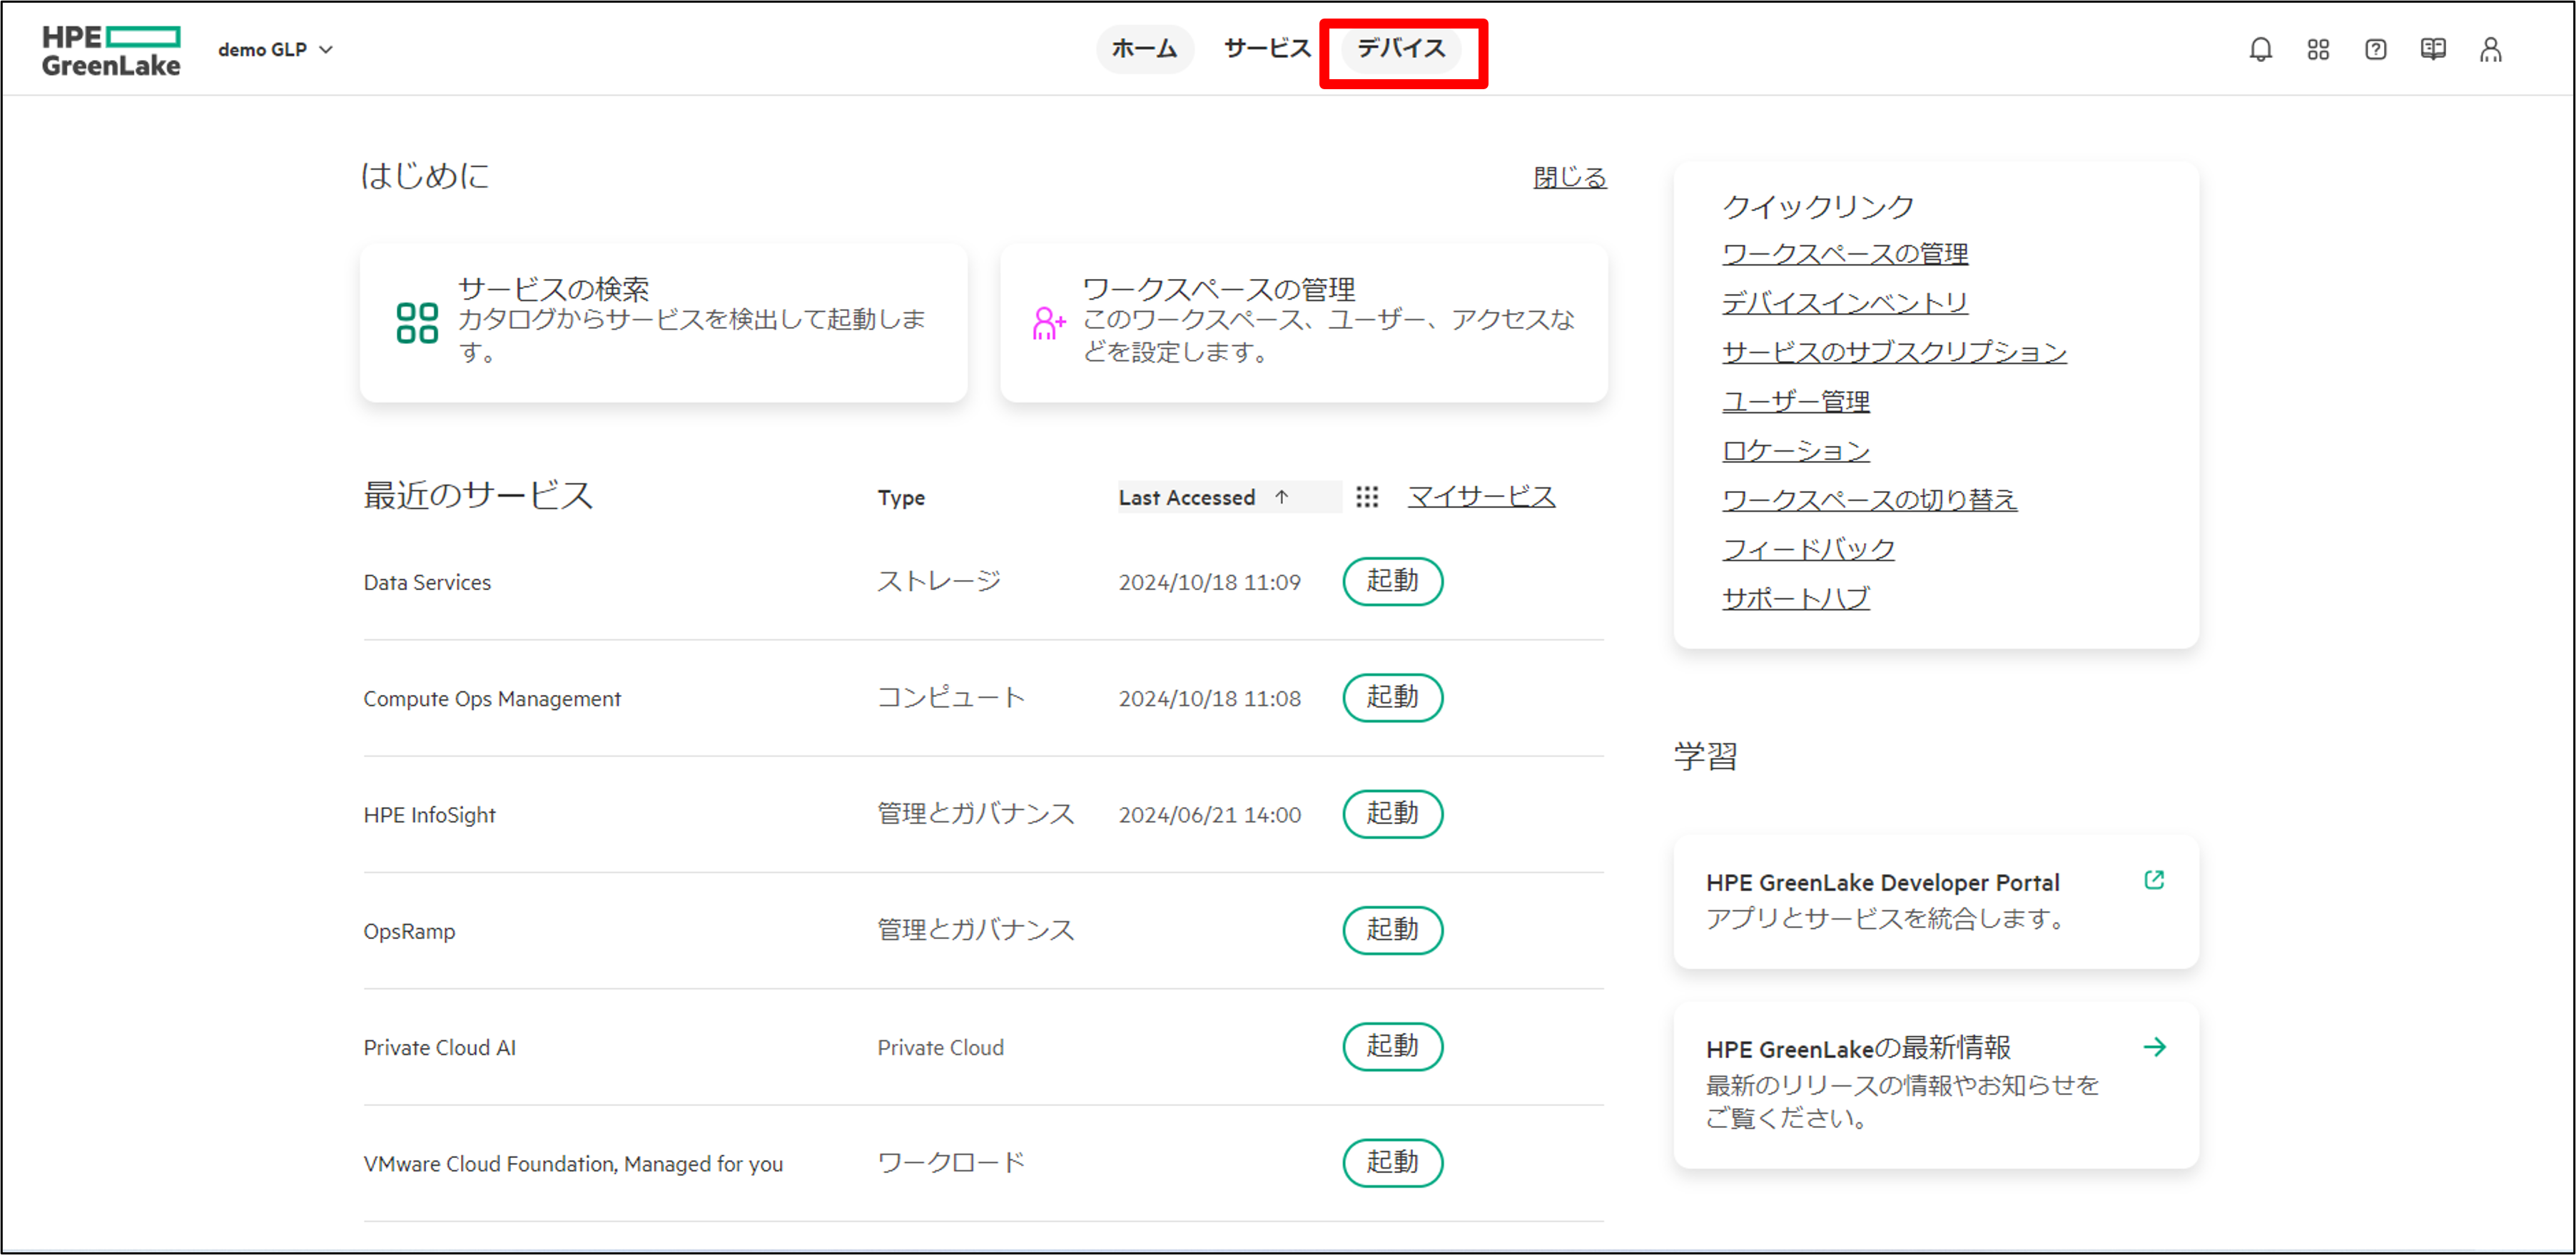
Task: Open ワークスペースの切り替え quick link
Action: (x=1869, y=500)
